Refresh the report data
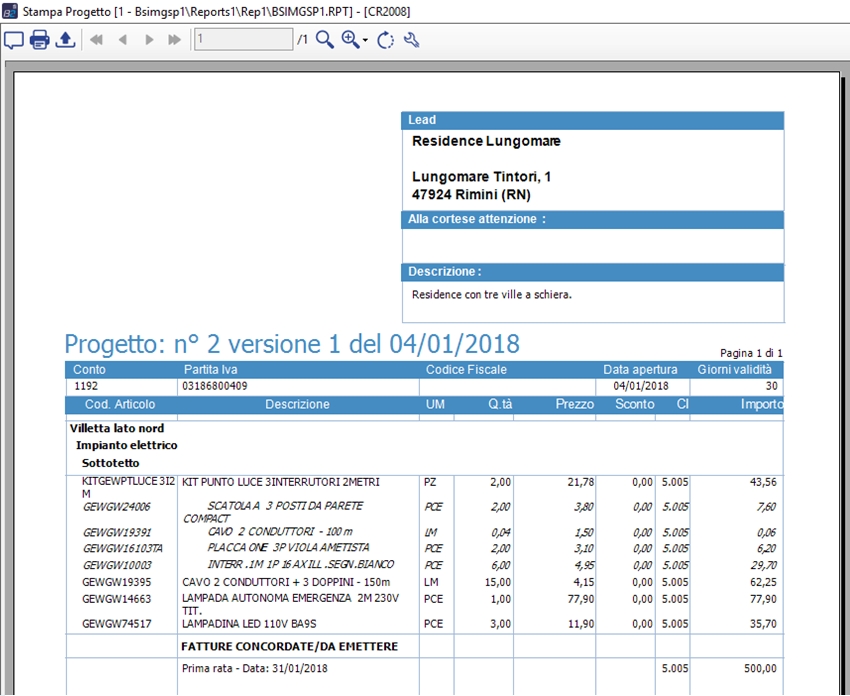Viewport: 850px width, 696px height. [x=385, y=40]
